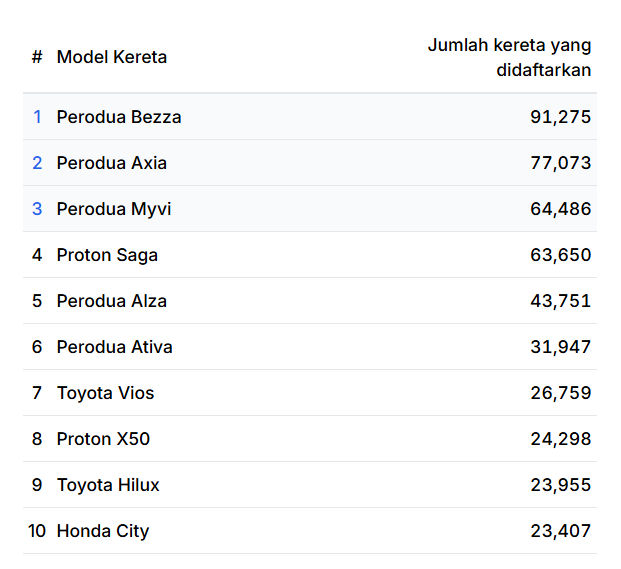Click the 23,407 figure for Honda City

click(560, 531)
